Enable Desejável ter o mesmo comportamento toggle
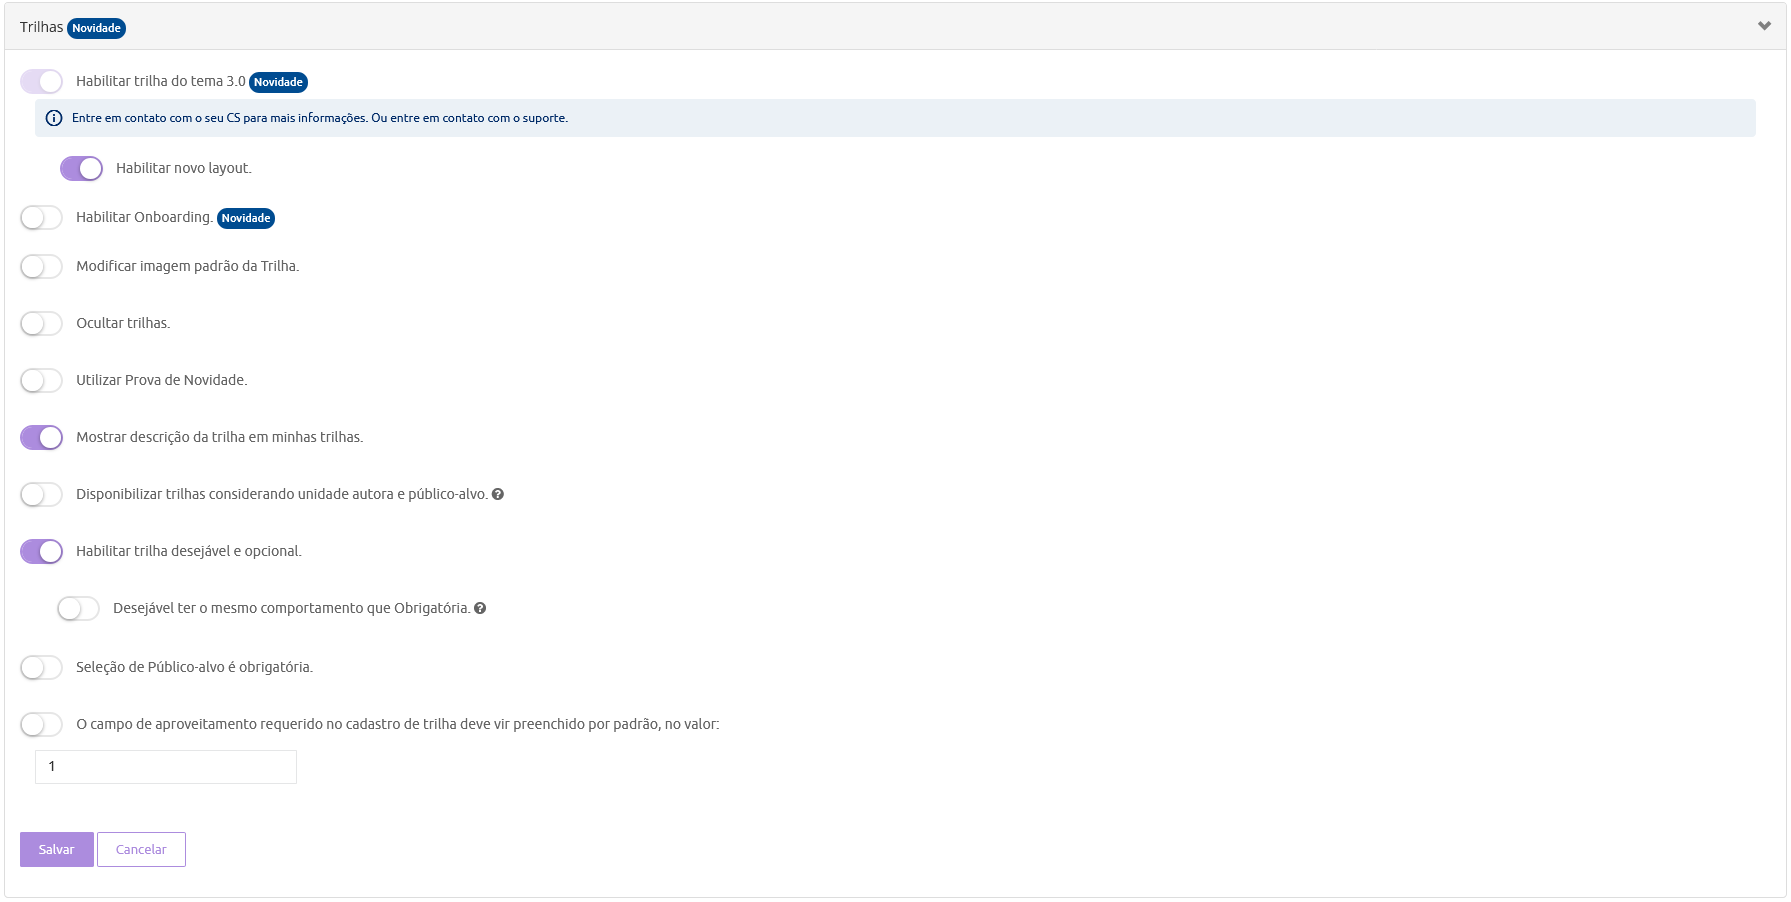 click(x=78, y=608)
